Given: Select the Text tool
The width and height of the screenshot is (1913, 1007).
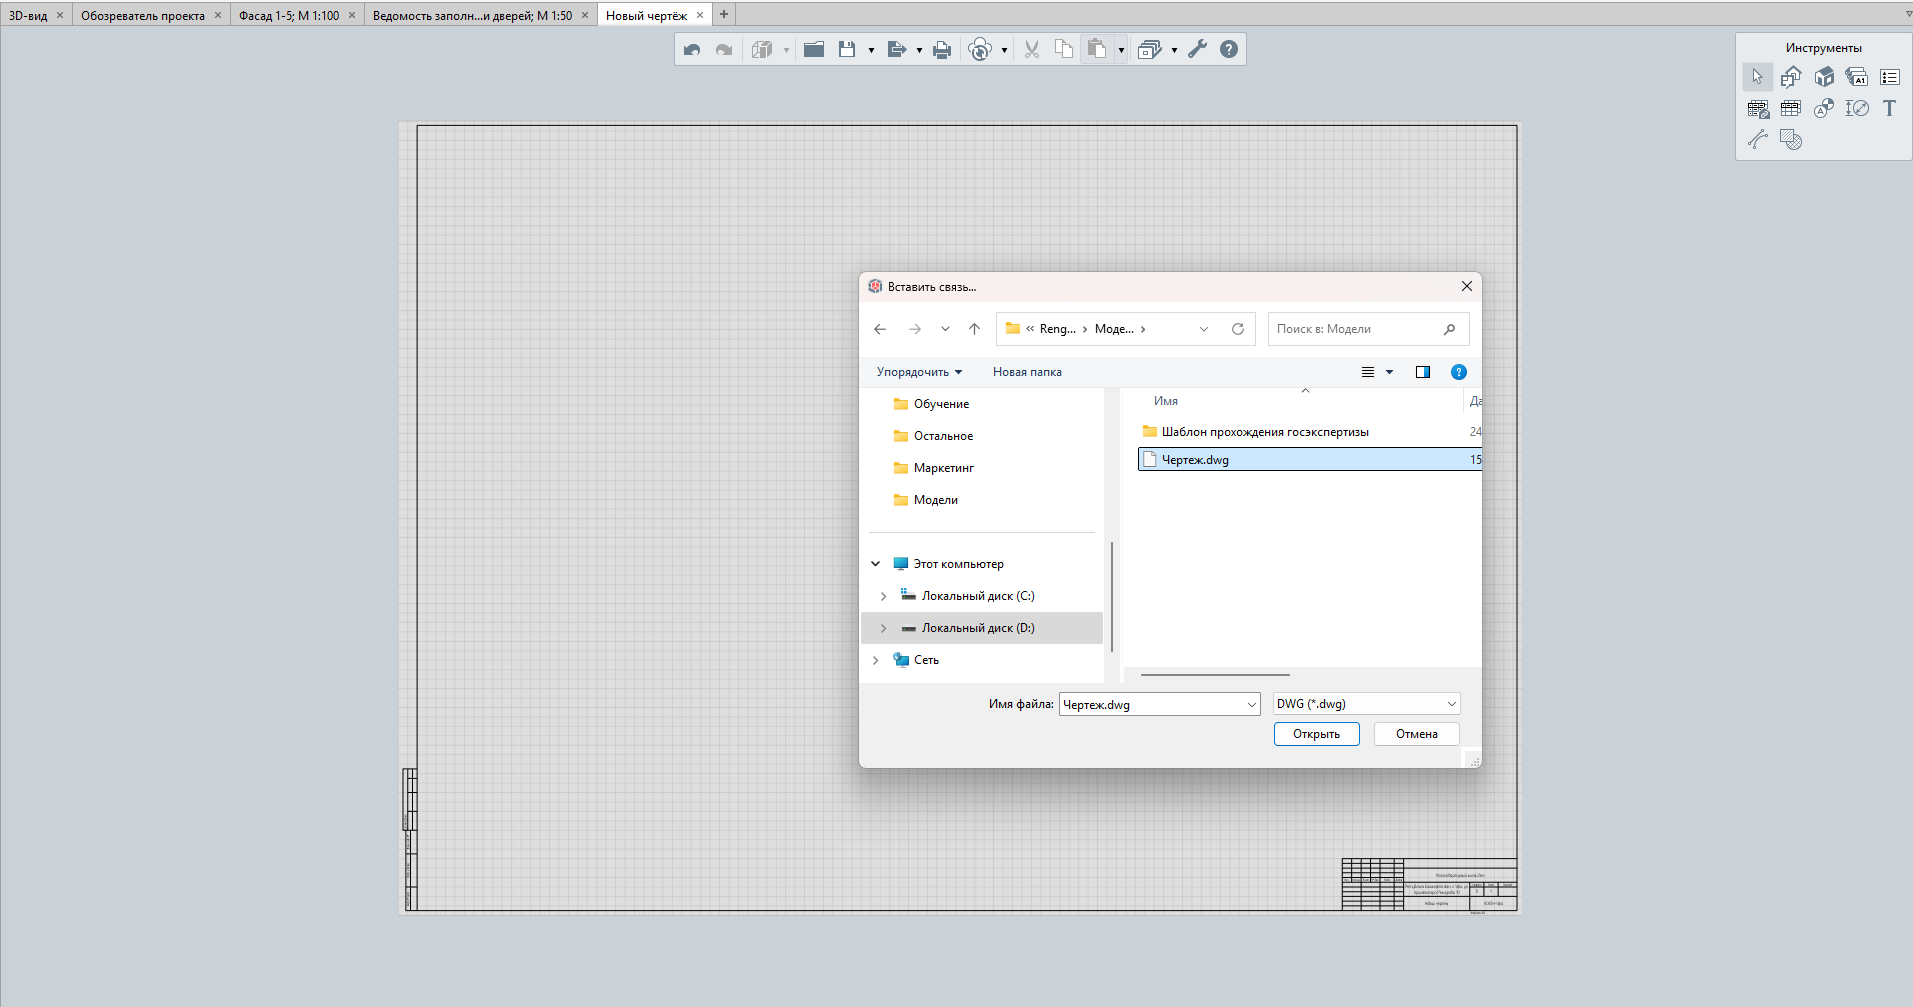Looking at the screenshot, I should [x=1890, y=108].
